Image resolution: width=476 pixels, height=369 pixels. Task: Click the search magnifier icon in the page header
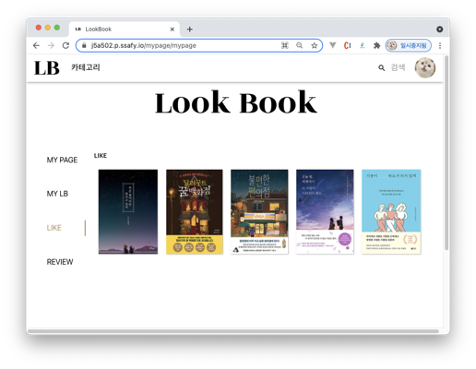coord(382,68)
